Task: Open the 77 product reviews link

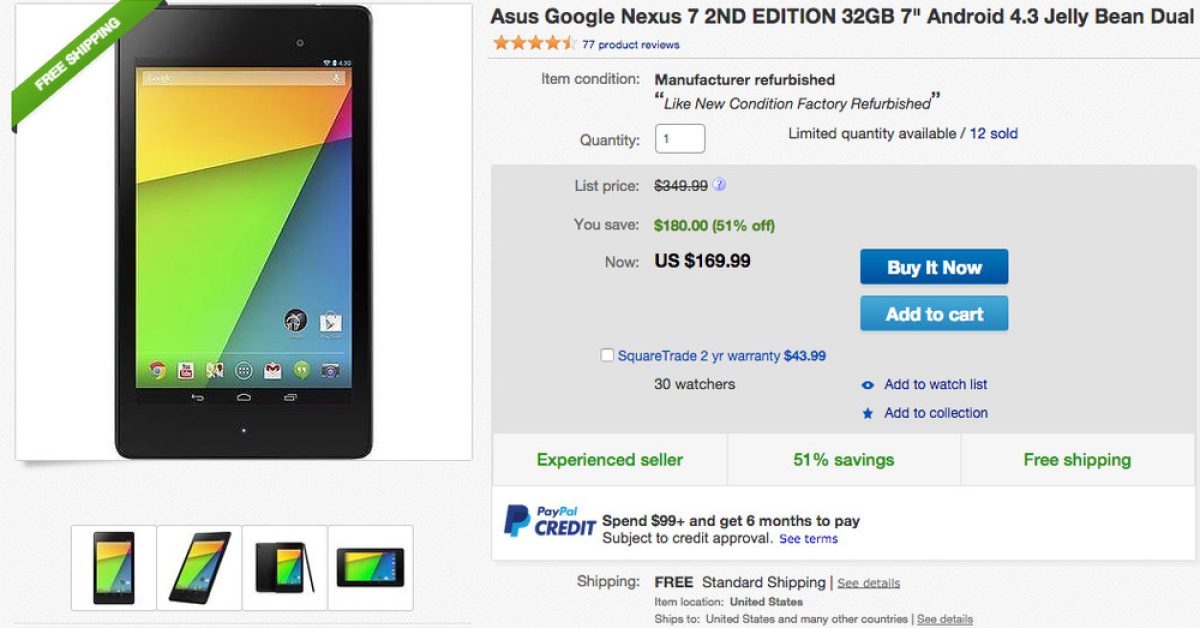Action: (x=631, y=45)
